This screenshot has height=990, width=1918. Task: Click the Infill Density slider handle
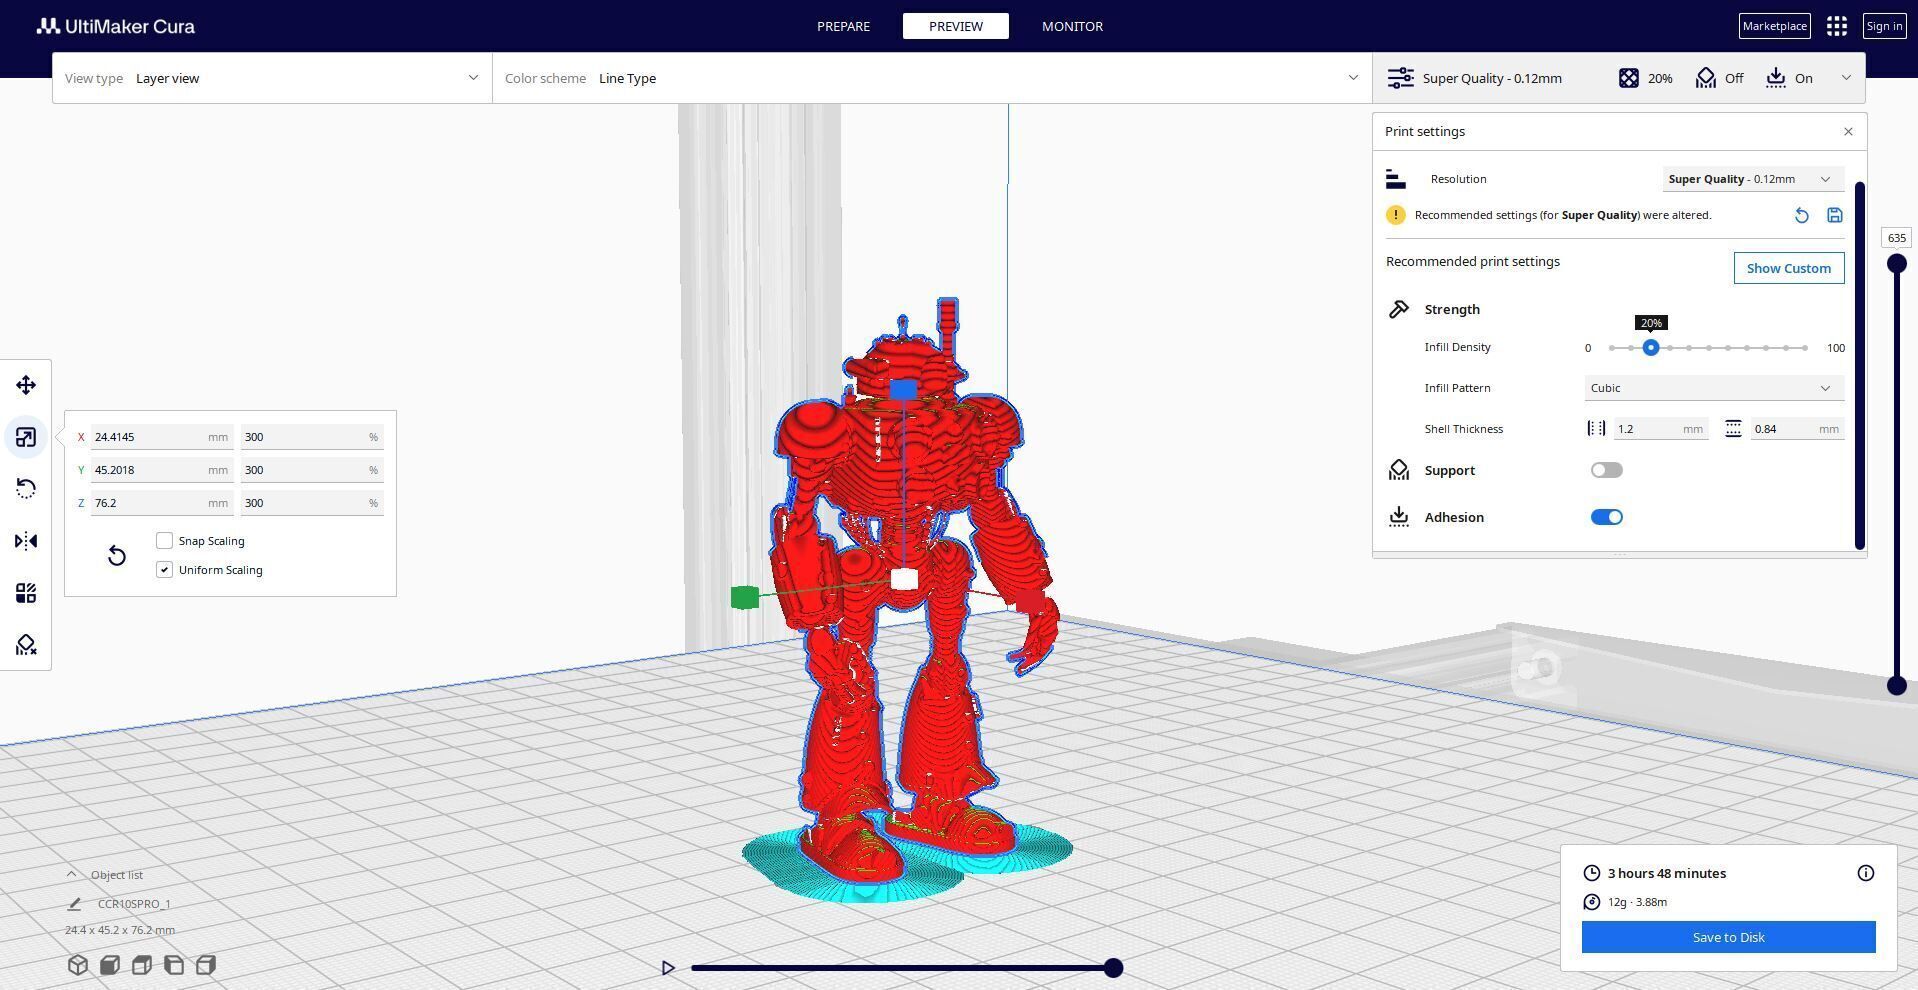point(1651,348)
